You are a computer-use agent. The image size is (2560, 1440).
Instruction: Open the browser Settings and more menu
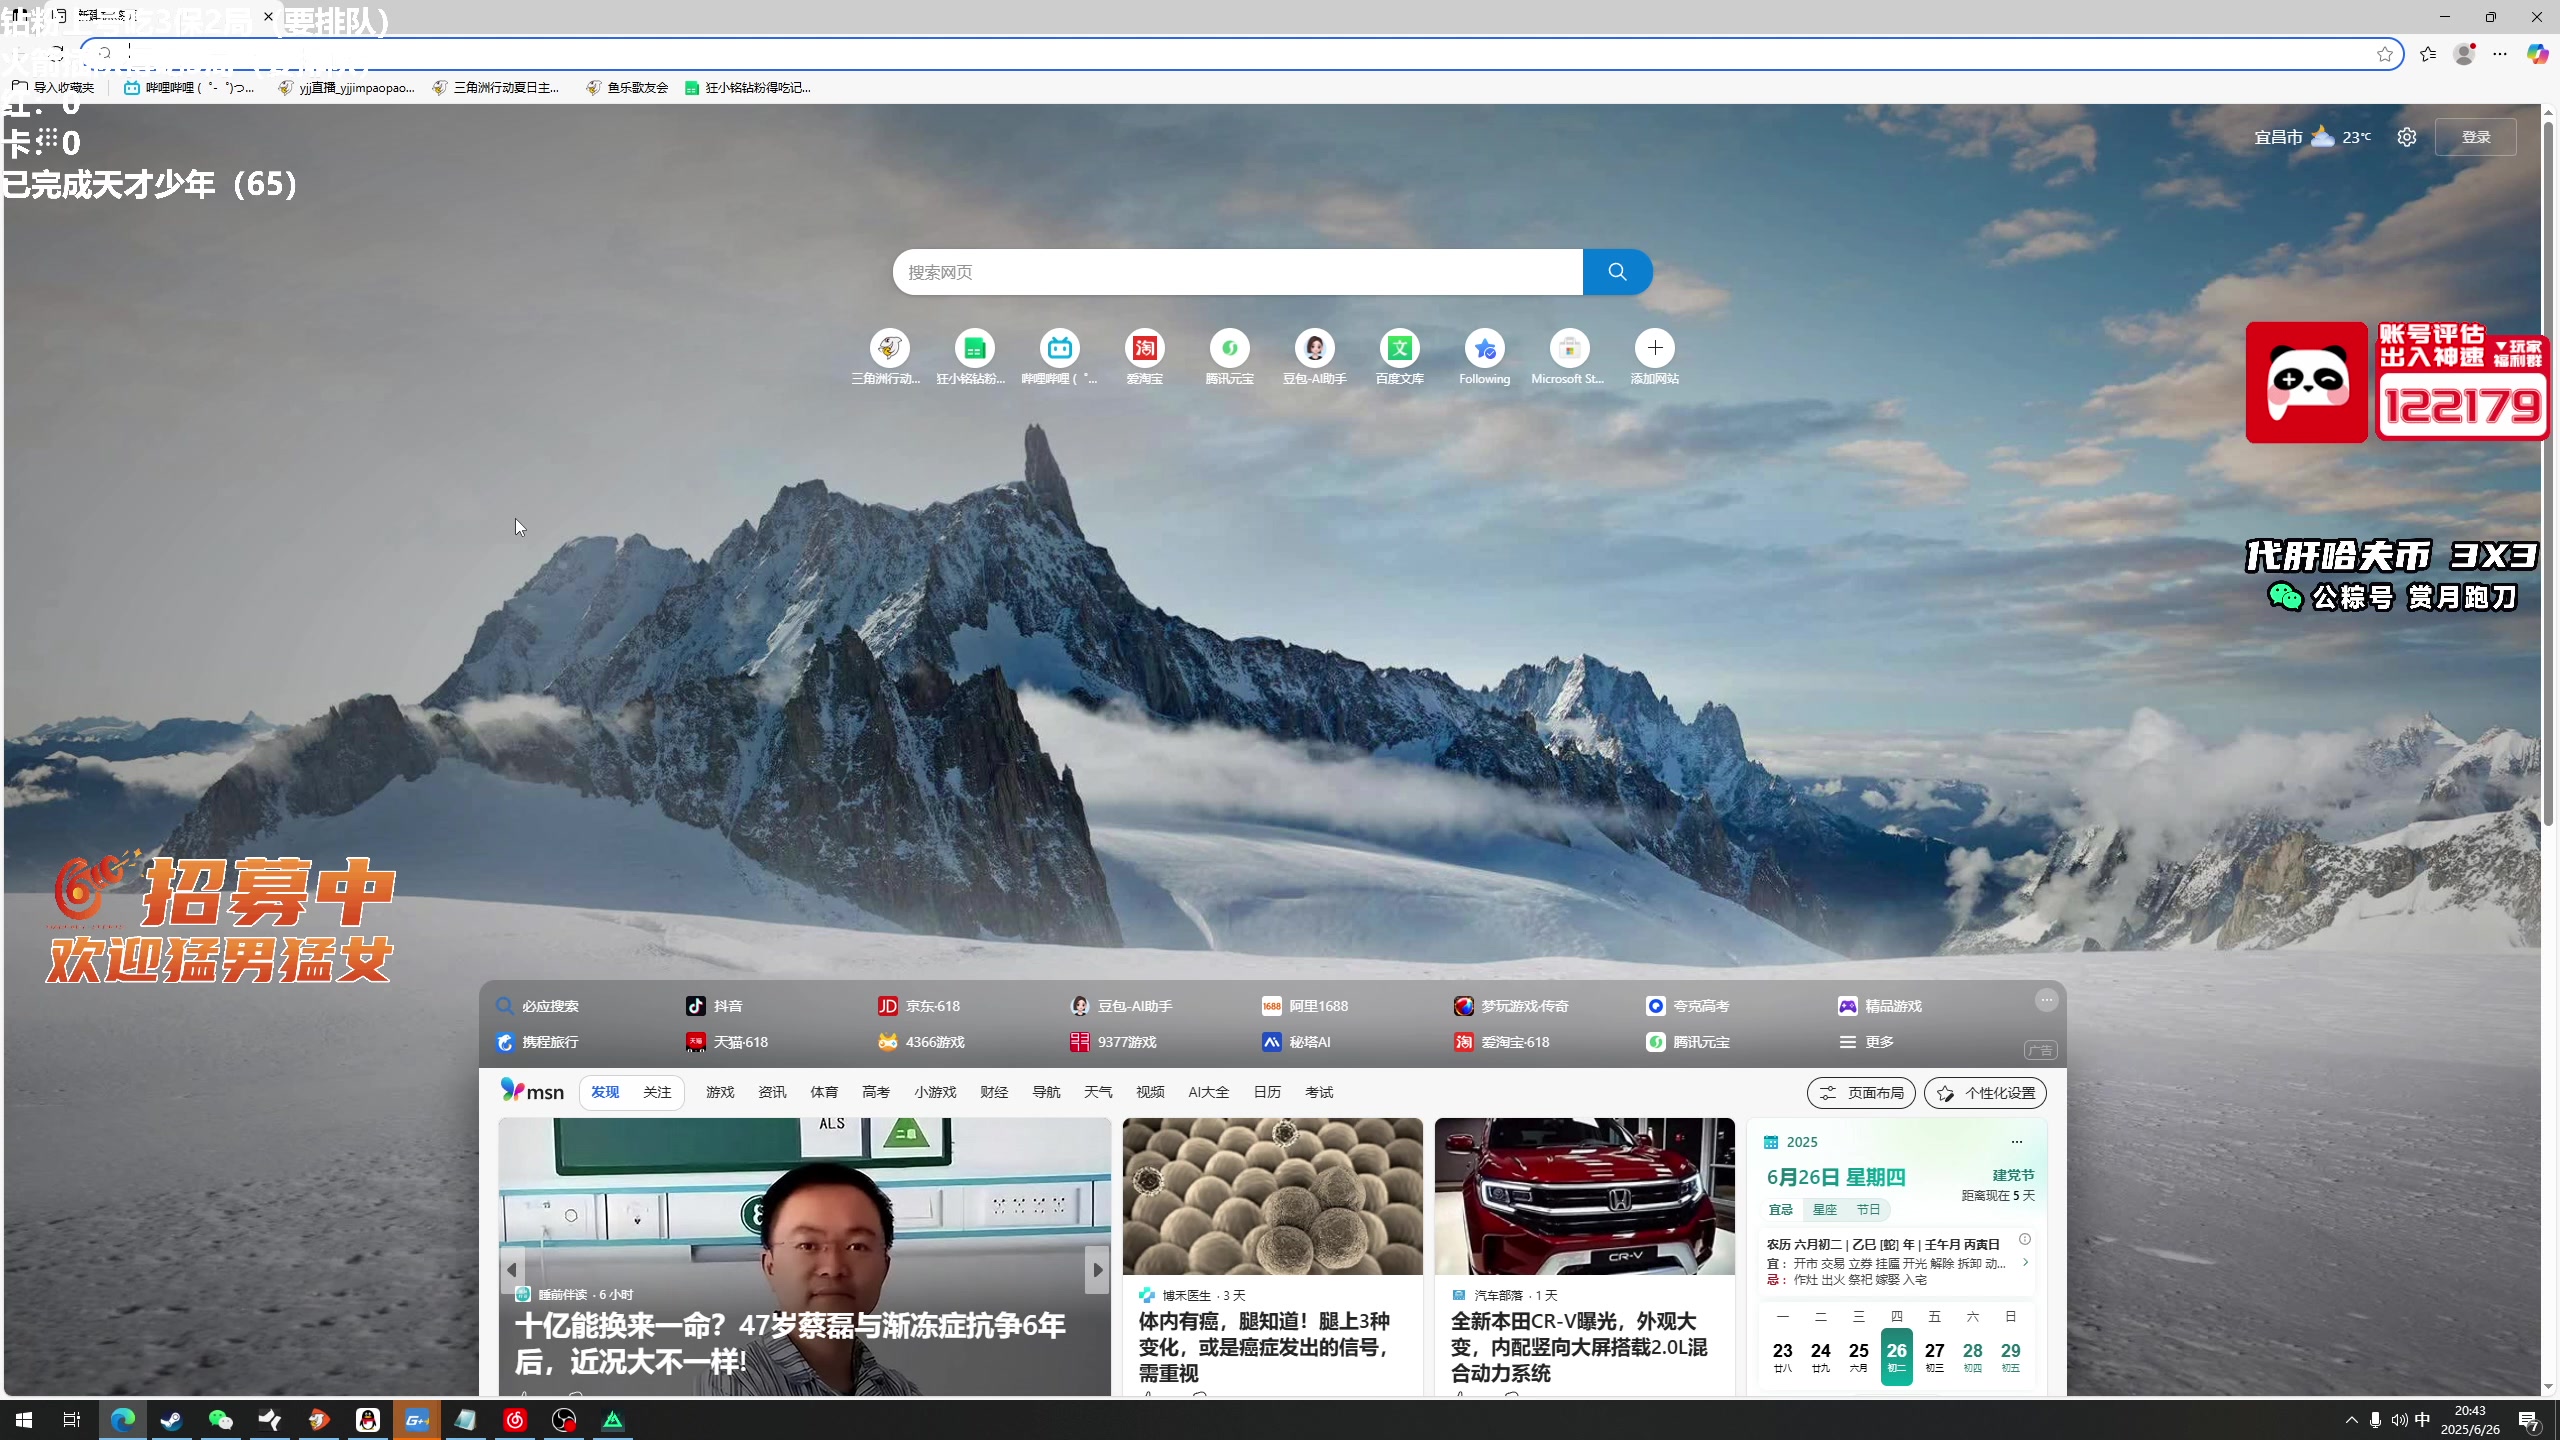2500,54
